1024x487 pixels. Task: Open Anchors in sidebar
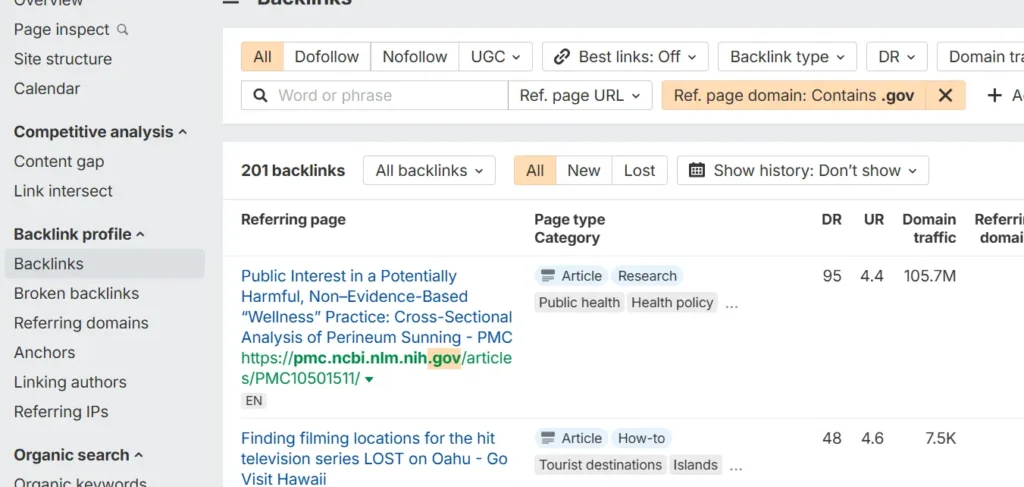[x=44, y=353]
